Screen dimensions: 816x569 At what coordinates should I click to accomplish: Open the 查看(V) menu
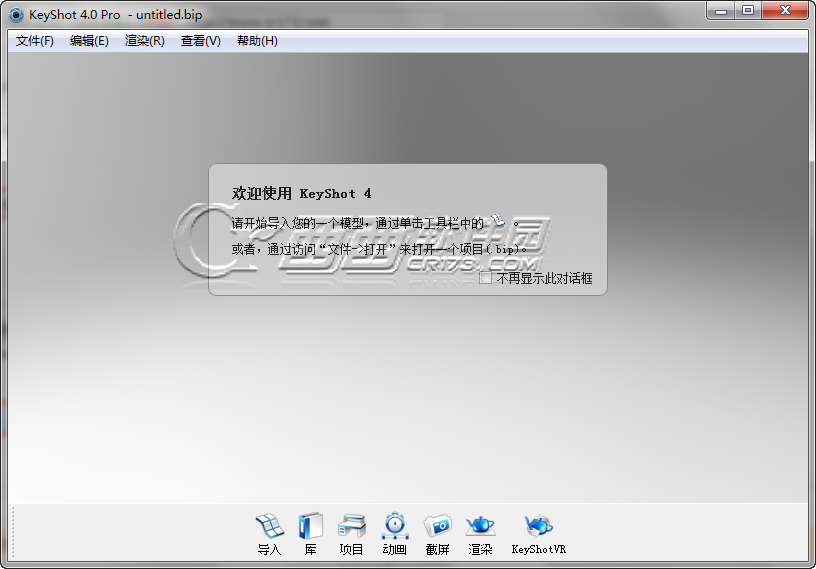200,41
